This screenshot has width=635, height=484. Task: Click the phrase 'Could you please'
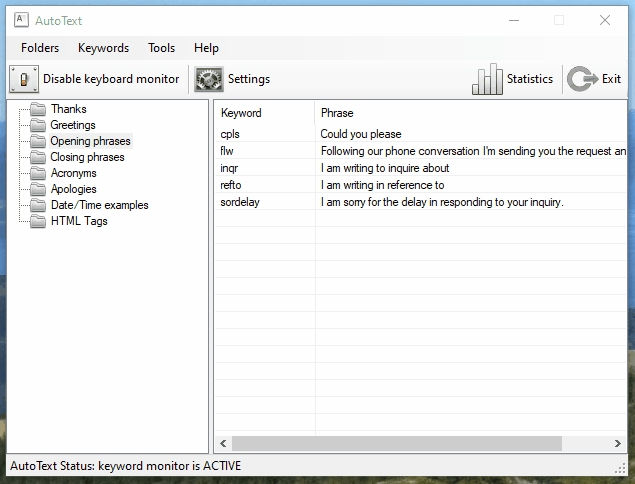click(x=361, y=134)
